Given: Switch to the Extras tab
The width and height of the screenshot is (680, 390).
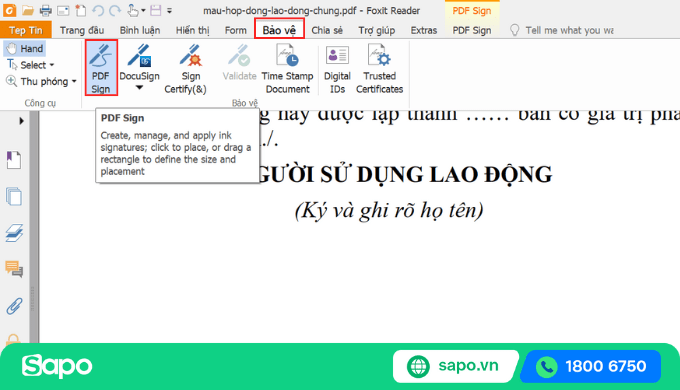Looking at the screenshot, I should tap(424, 30).
